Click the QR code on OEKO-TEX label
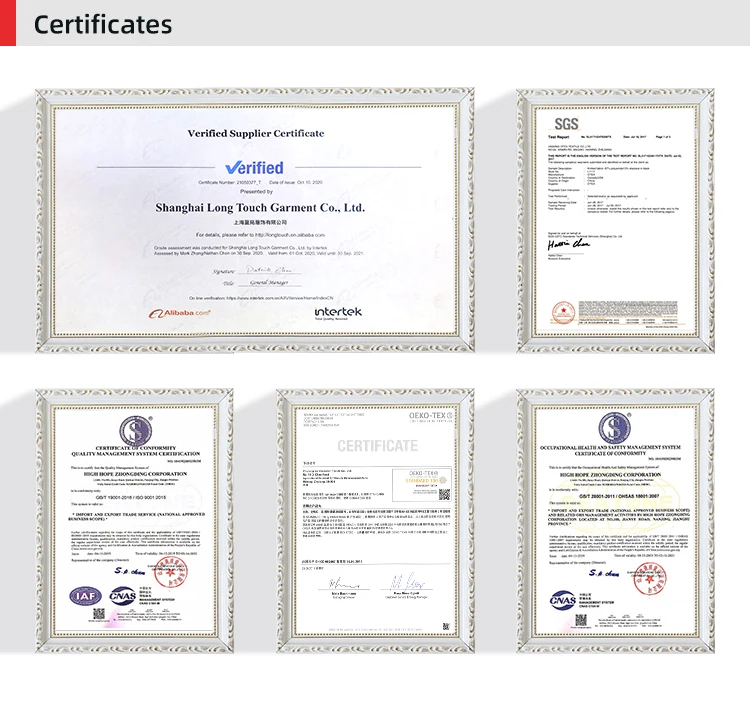Viewport: 750px width, 716px height. tap(444, 495)
